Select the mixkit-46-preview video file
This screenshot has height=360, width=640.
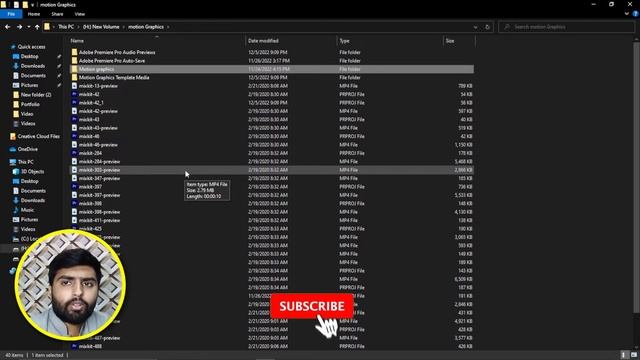pos(98,145)
